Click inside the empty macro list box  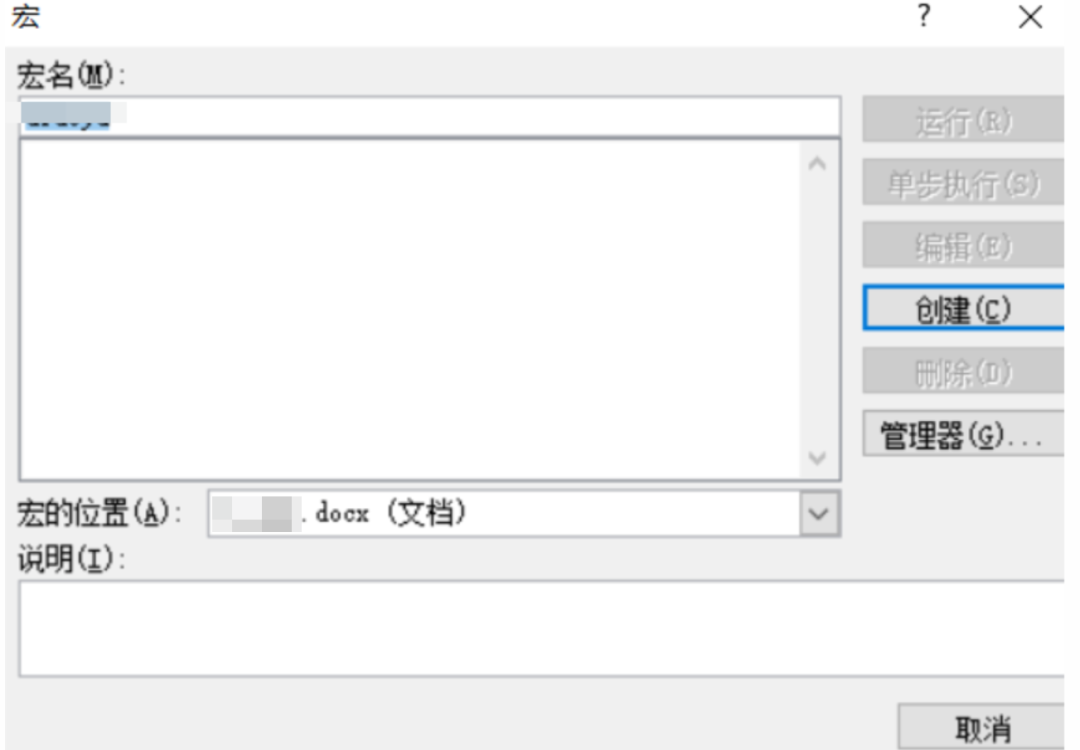(x=411, y=309)
